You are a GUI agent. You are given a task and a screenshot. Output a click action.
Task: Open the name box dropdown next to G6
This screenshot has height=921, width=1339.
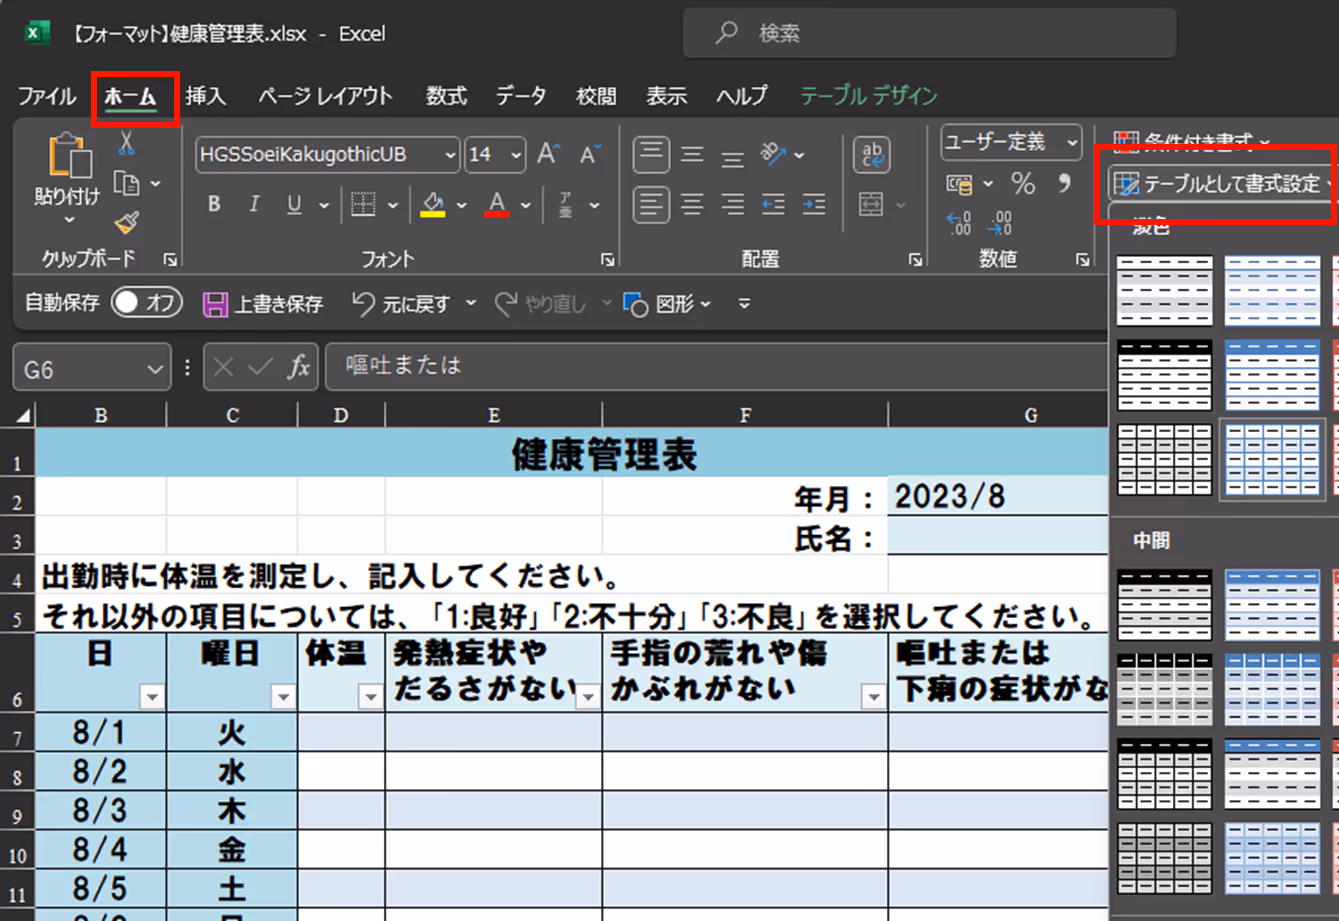point(155,370)
